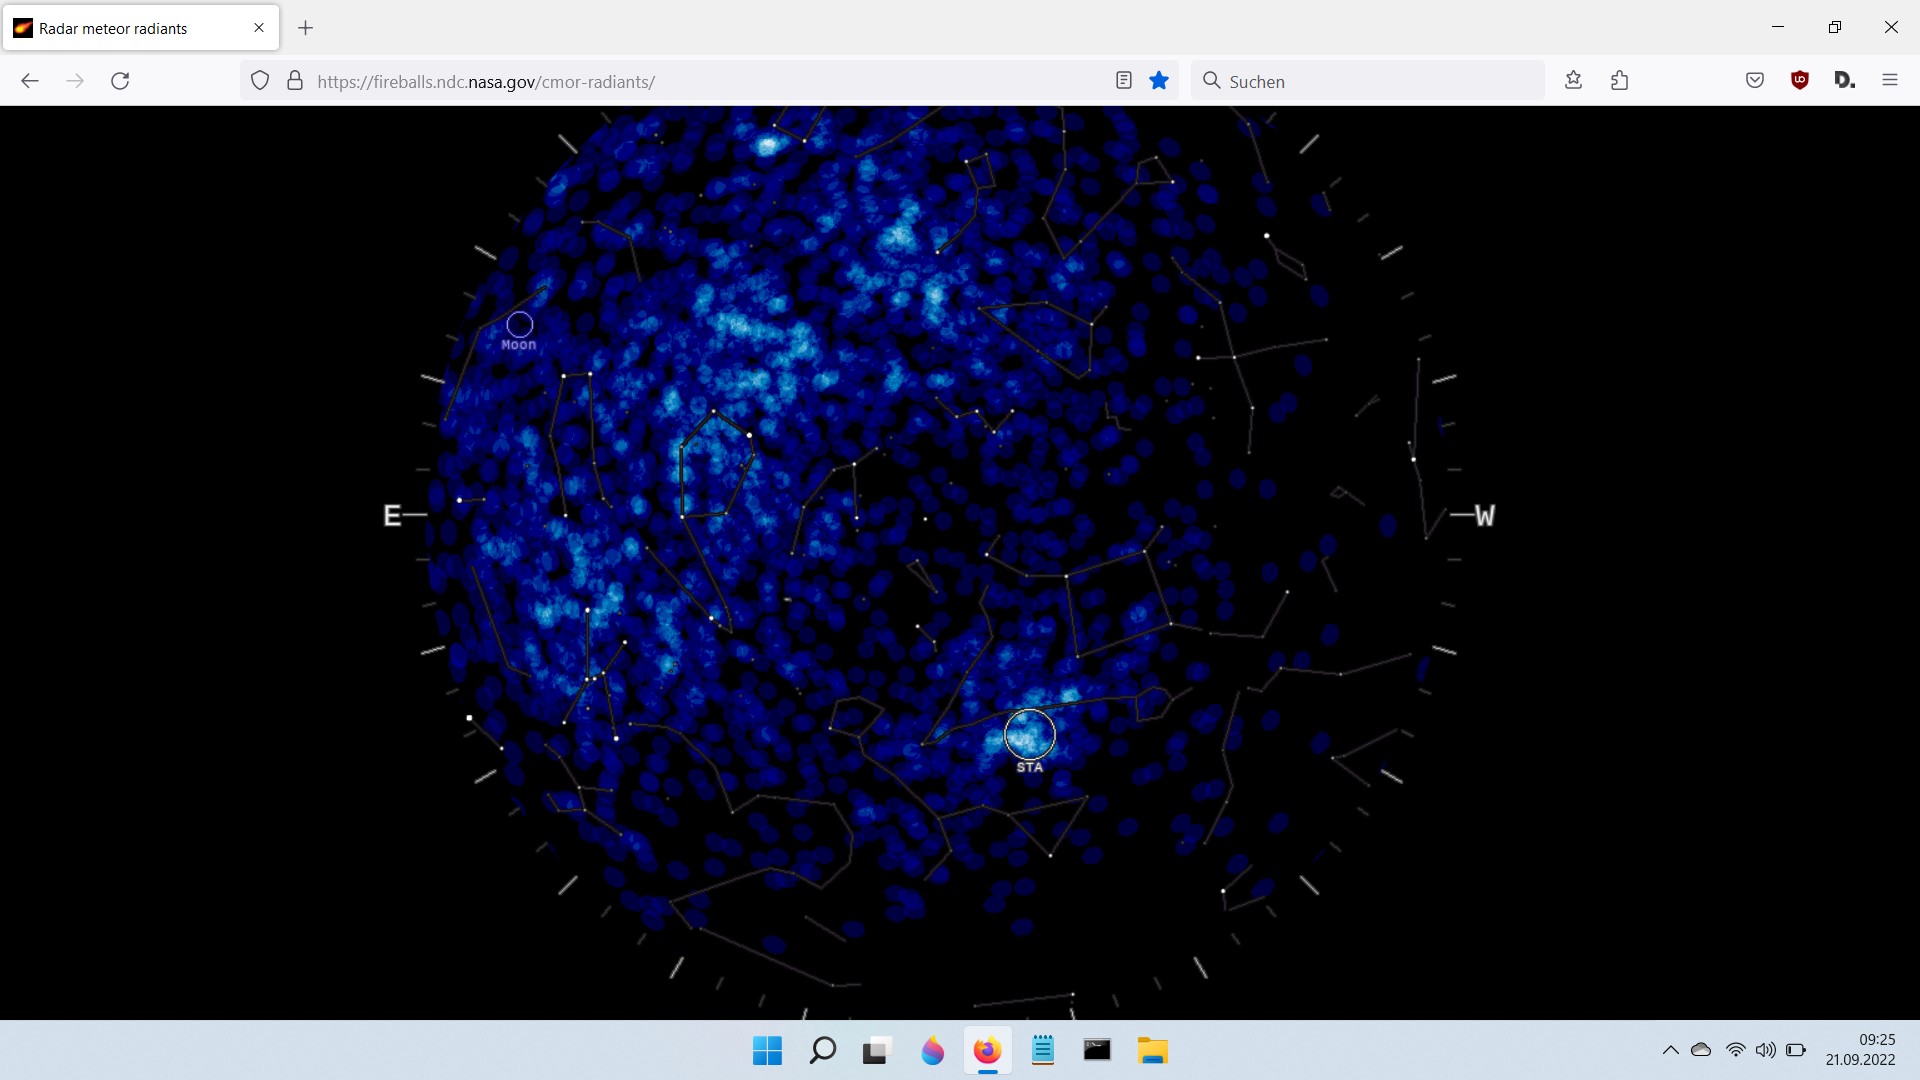Open Firefox application hamburger menu
Viewport: 1920px width, 1080px height.
1890,81
